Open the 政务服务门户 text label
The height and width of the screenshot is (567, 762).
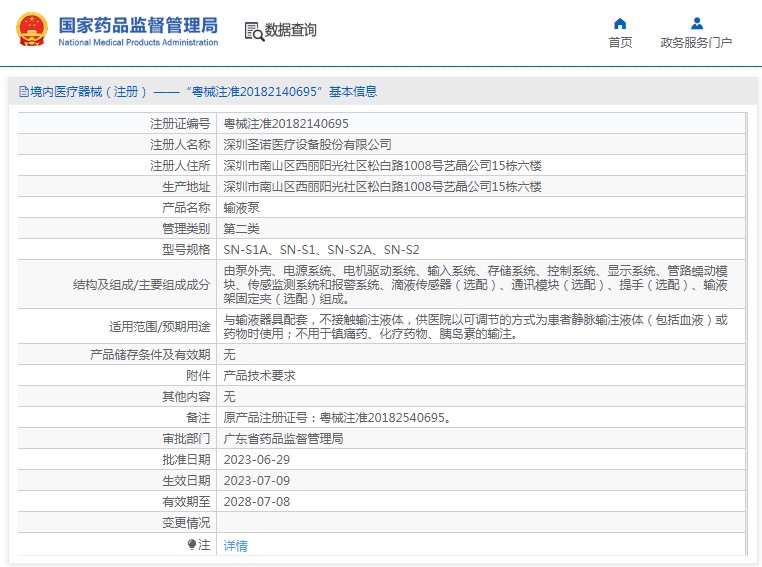coord(696,43)
